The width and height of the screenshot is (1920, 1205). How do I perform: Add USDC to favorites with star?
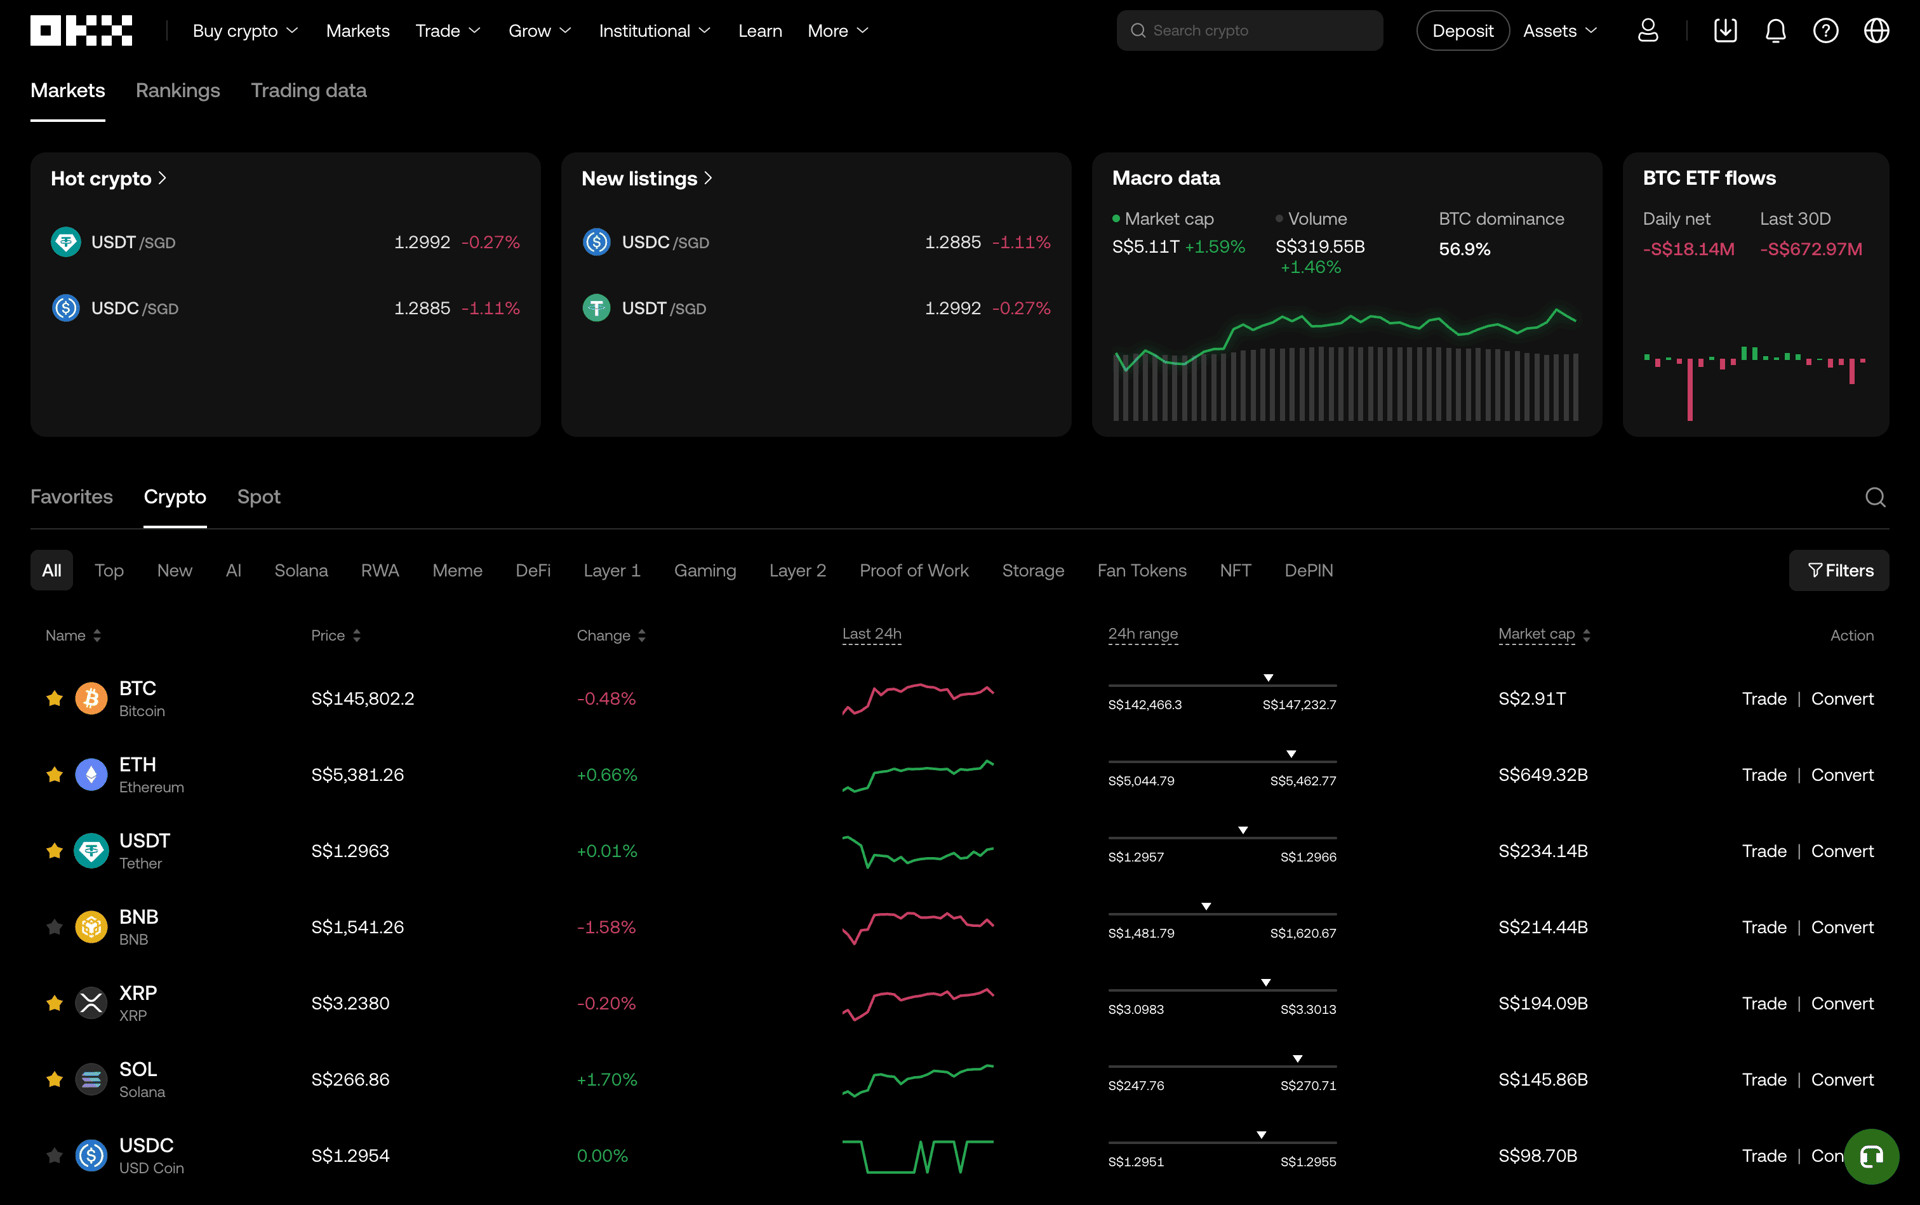54,1155
